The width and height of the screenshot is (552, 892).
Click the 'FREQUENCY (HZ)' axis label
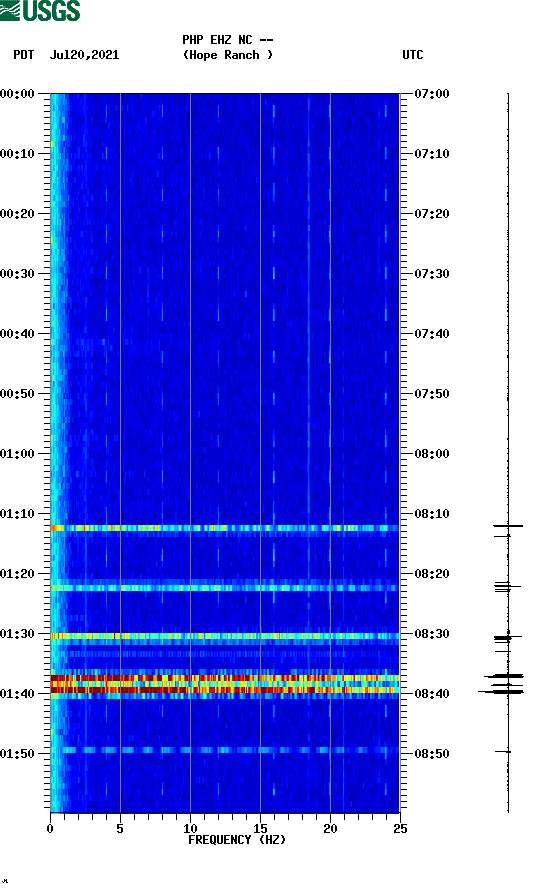point(237,840)
